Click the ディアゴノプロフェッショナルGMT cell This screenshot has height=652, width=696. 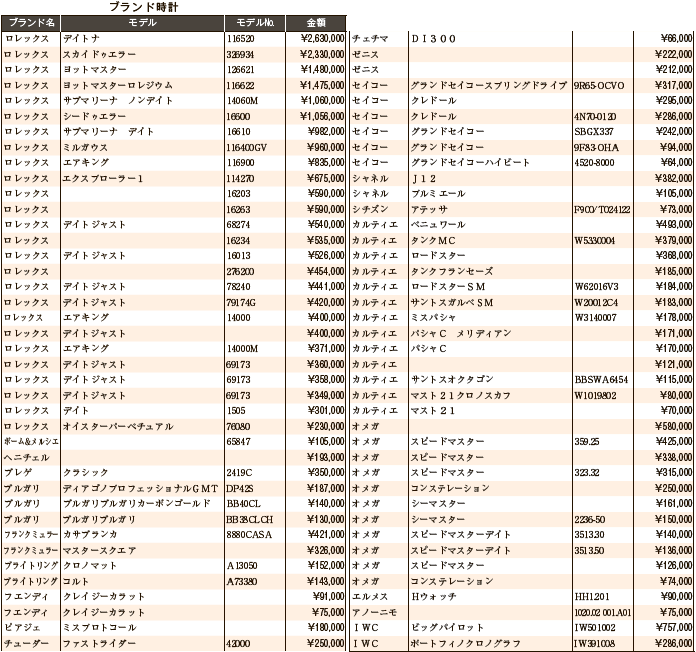[140, 488]
